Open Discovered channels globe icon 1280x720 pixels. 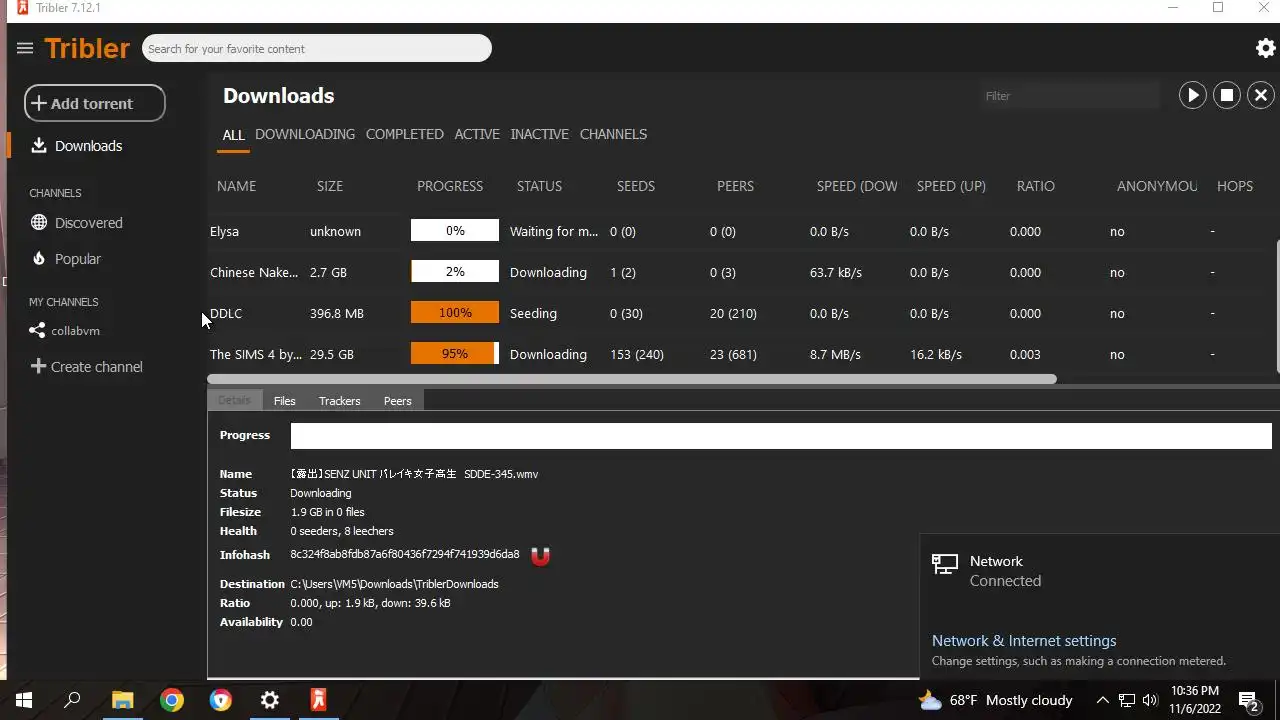39,223
